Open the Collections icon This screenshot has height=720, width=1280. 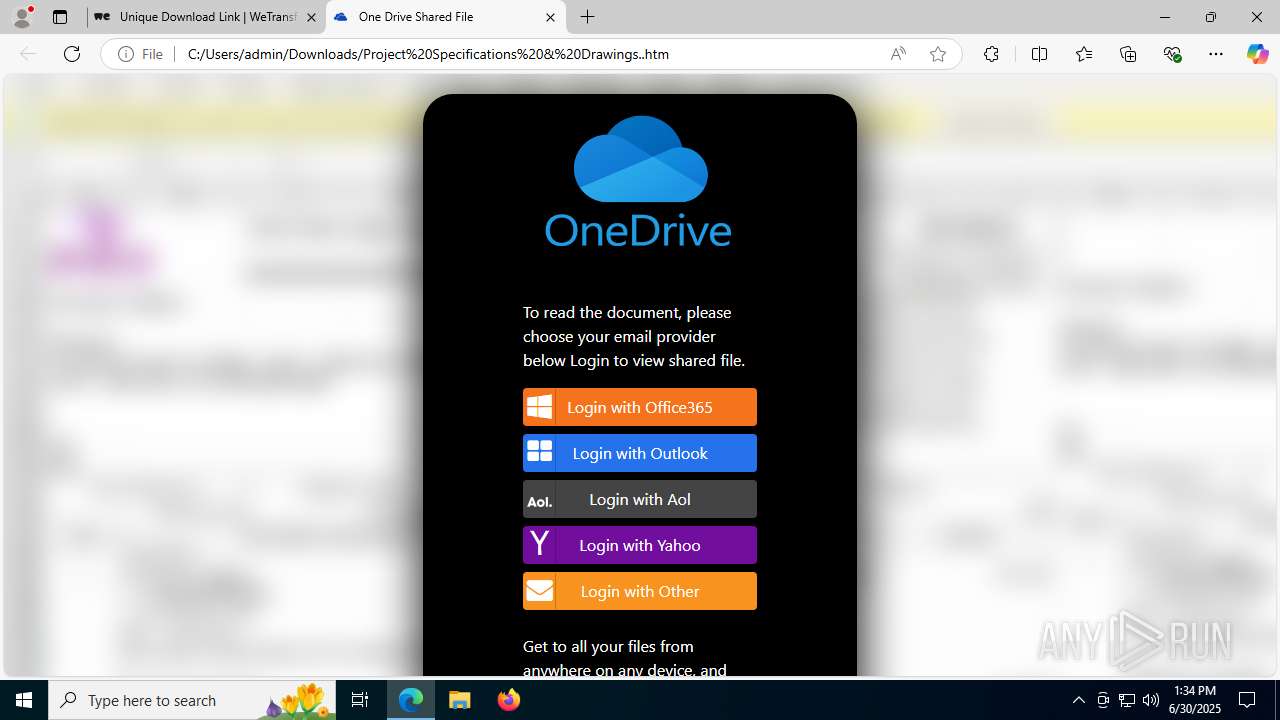(x=1128, y=54)
